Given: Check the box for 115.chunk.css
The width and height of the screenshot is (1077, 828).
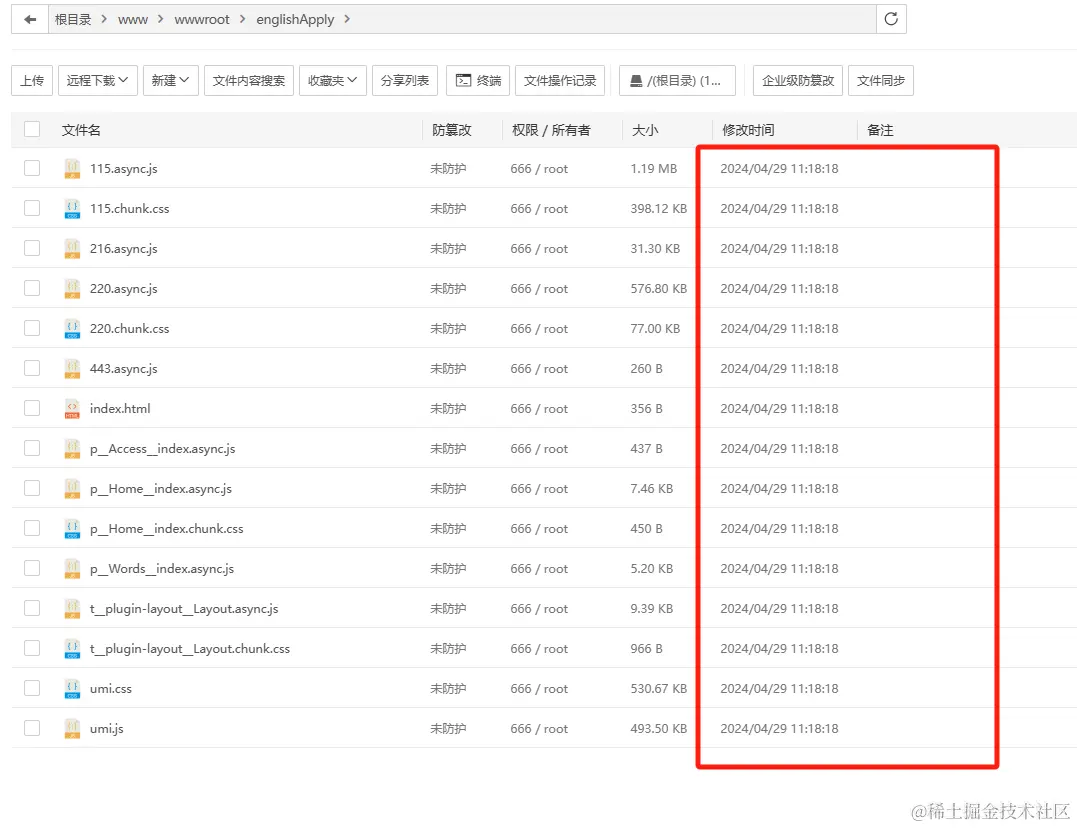Looking at the screenshot, I should tap(32, 208).
